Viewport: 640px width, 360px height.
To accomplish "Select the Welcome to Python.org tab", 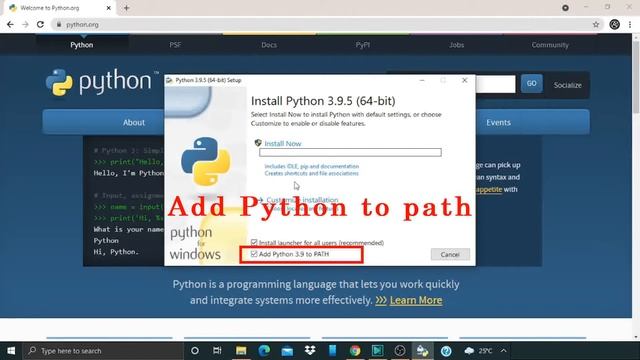I will point(59,8).
